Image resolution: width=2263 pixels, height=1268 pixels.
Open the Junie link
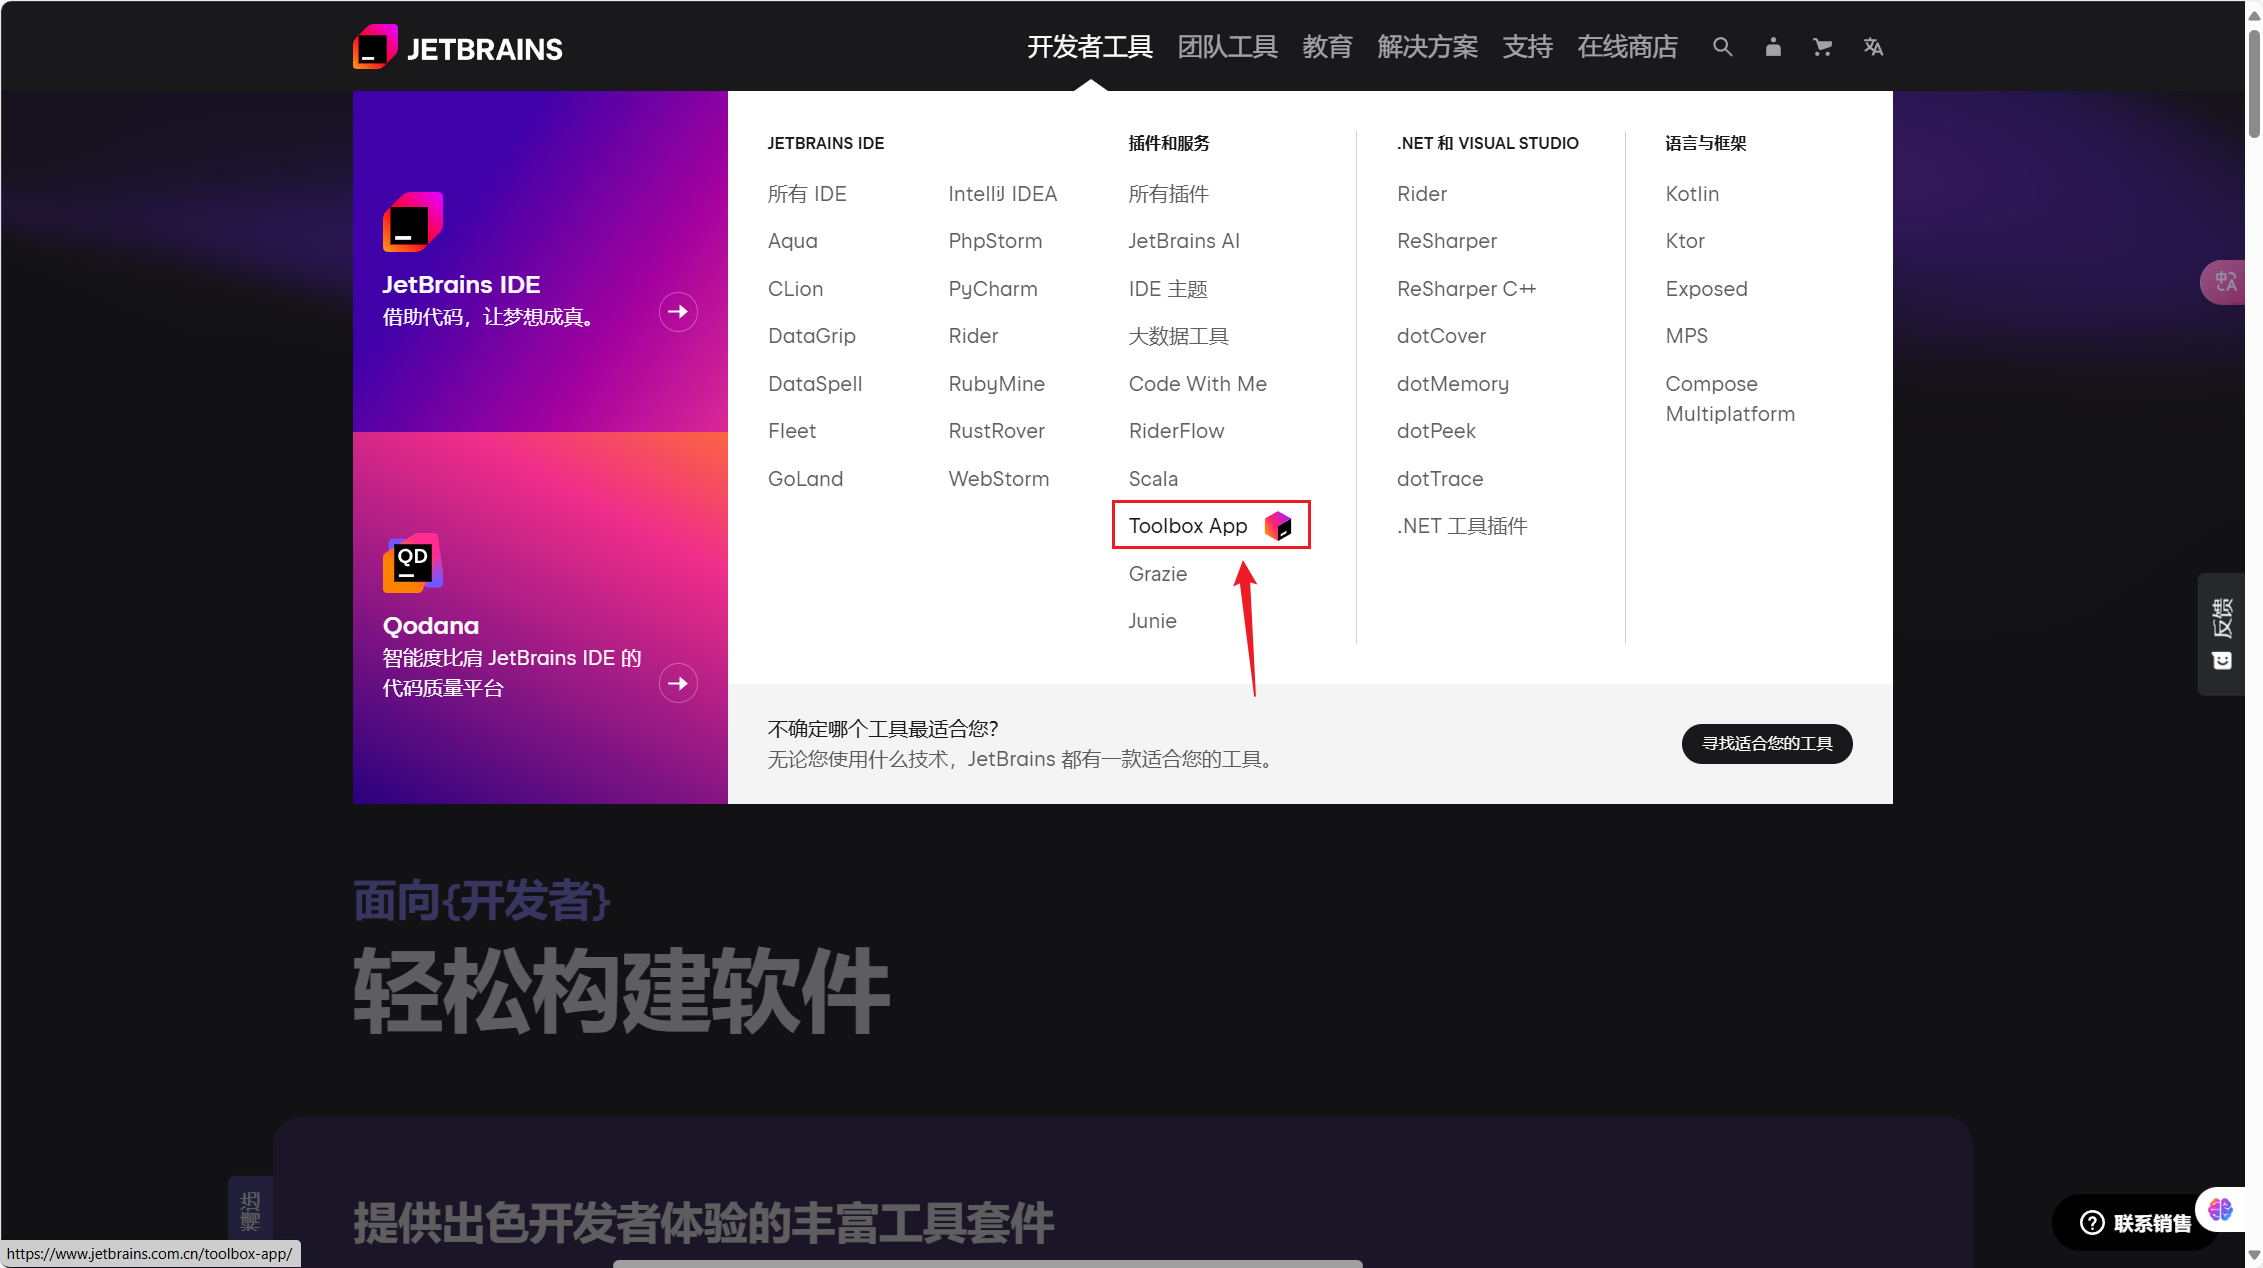coord(1153,621)
